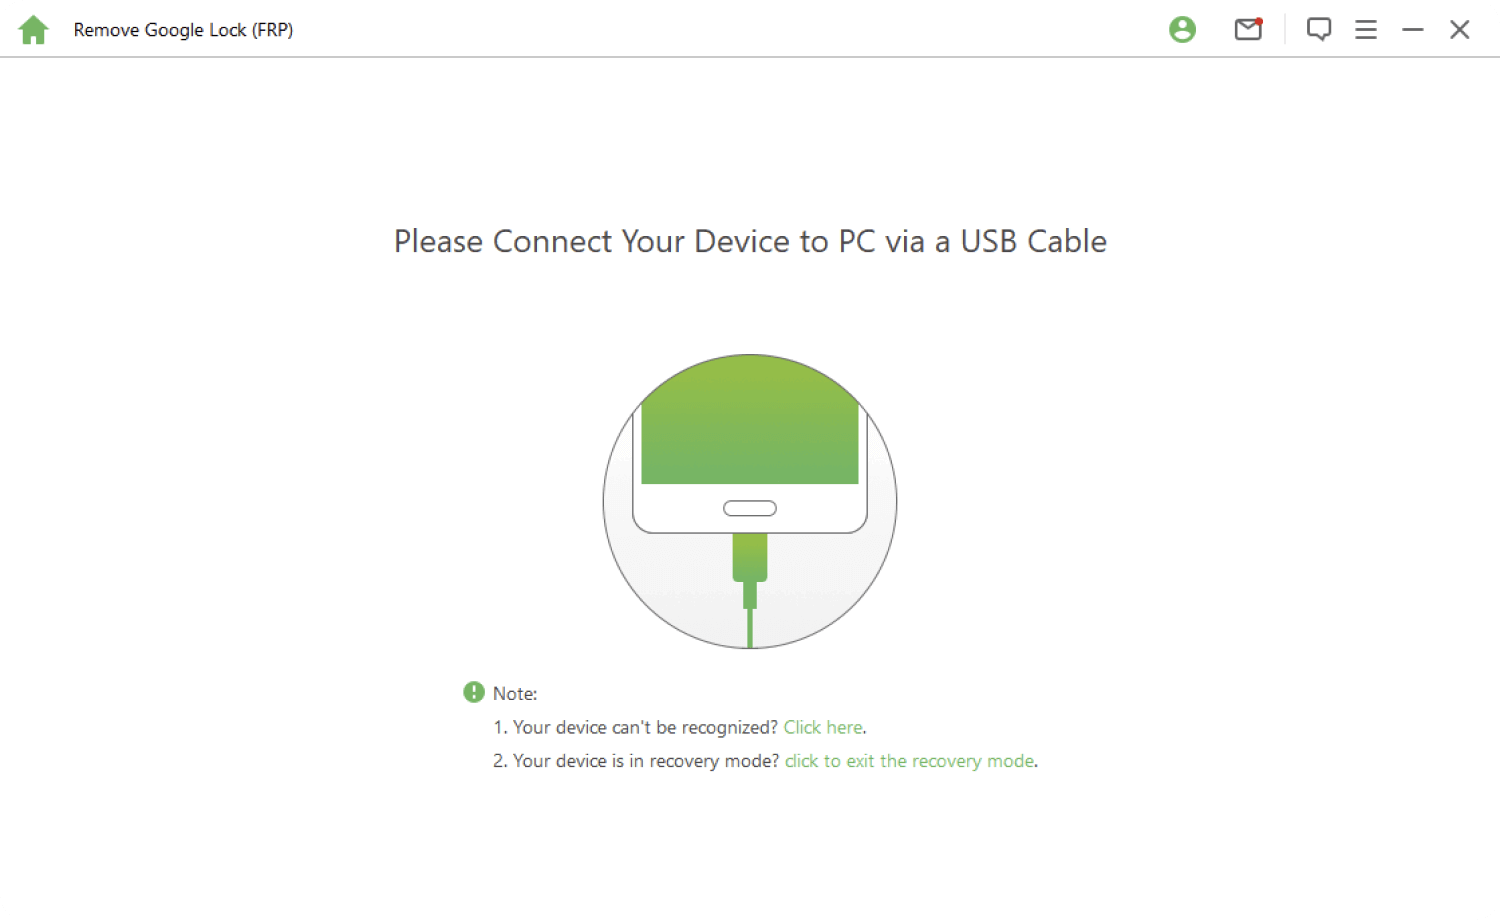This screenshot has height=920, width=1500.
Task: Click the Home icon in the title bar
Action: tap(33, 30)
